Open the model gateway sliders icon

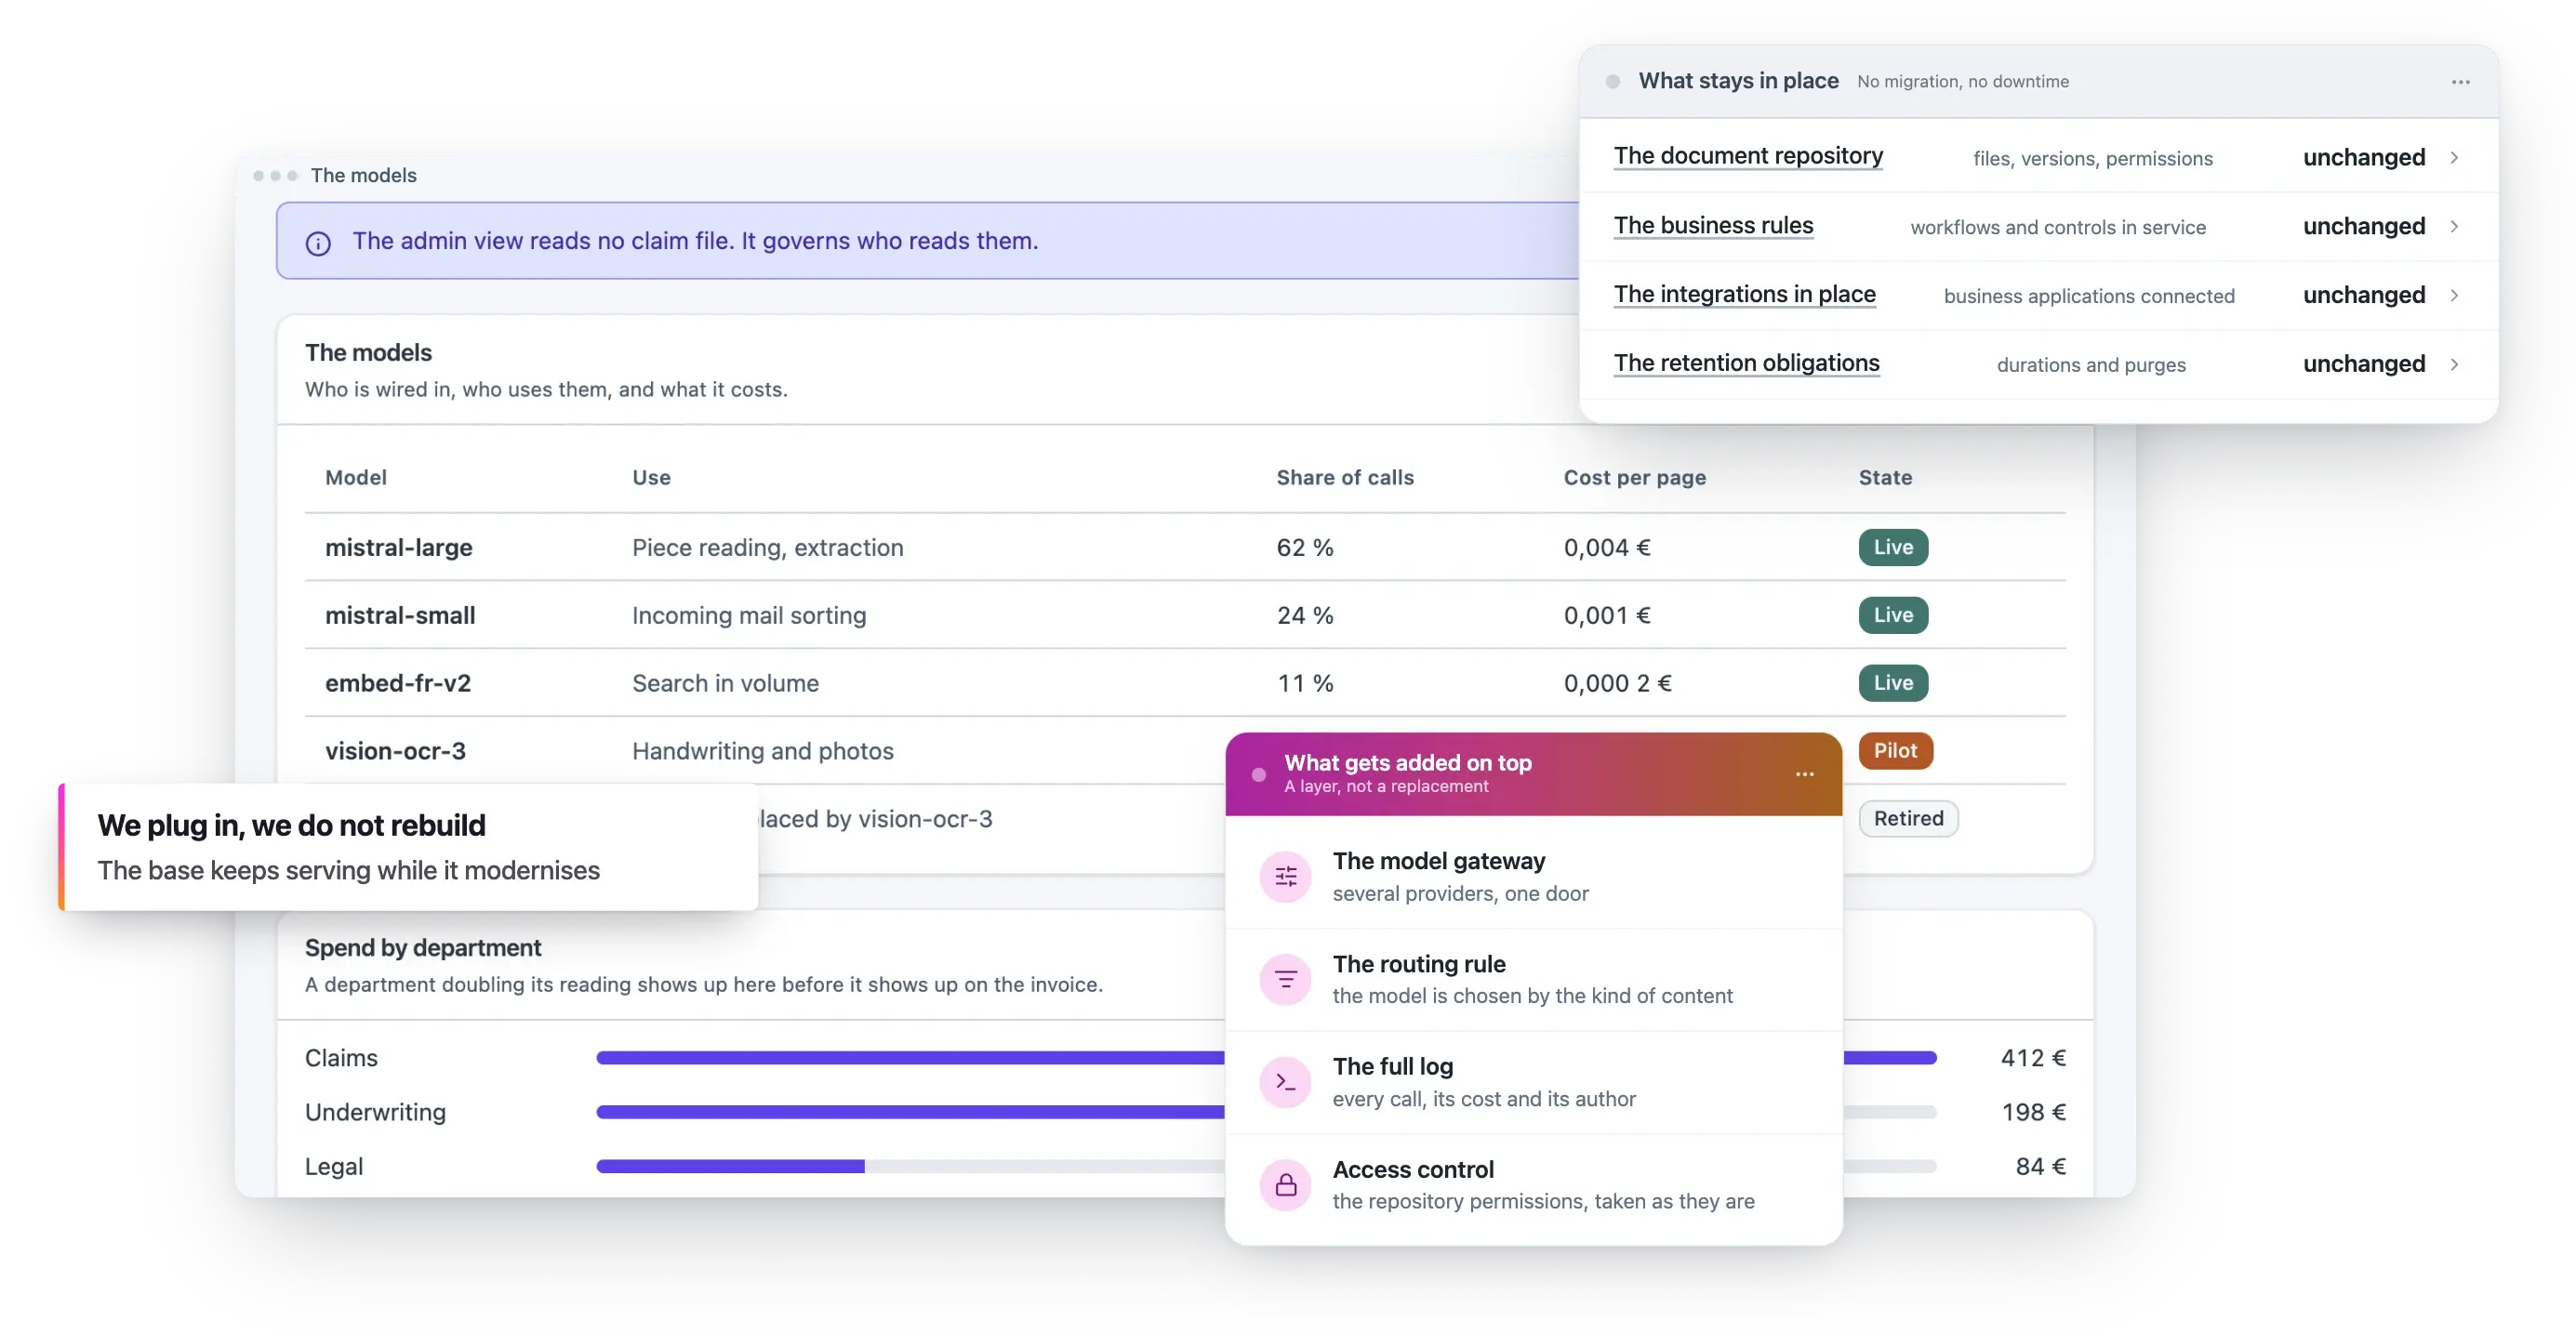tap(1285, 877)
